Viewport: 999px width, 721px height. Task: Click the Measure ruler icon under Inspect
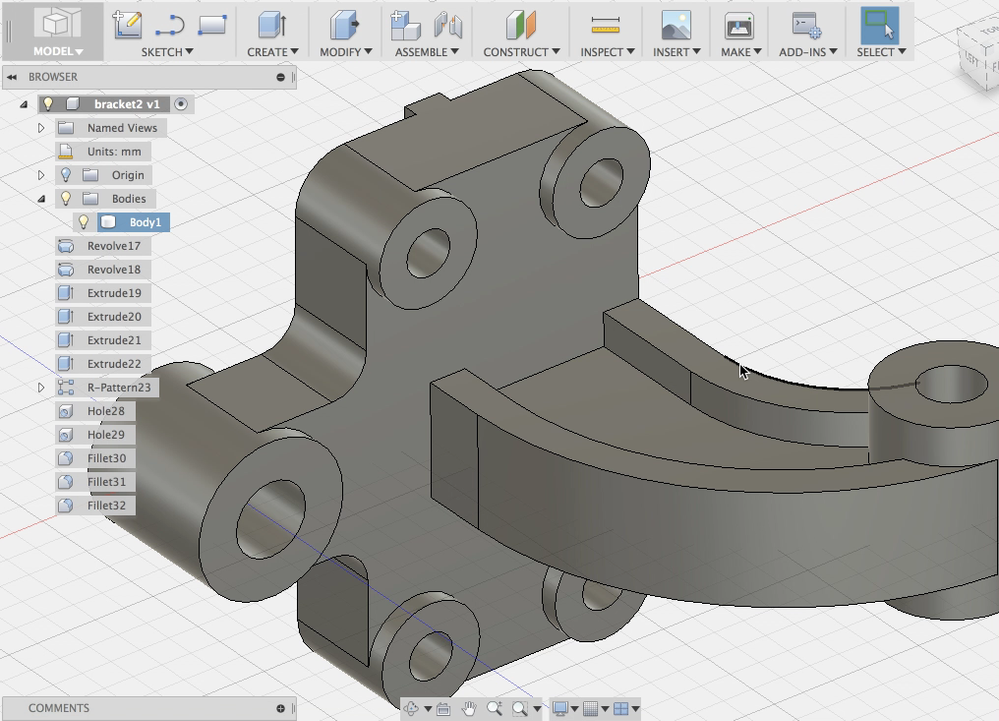tap(605, 24)
